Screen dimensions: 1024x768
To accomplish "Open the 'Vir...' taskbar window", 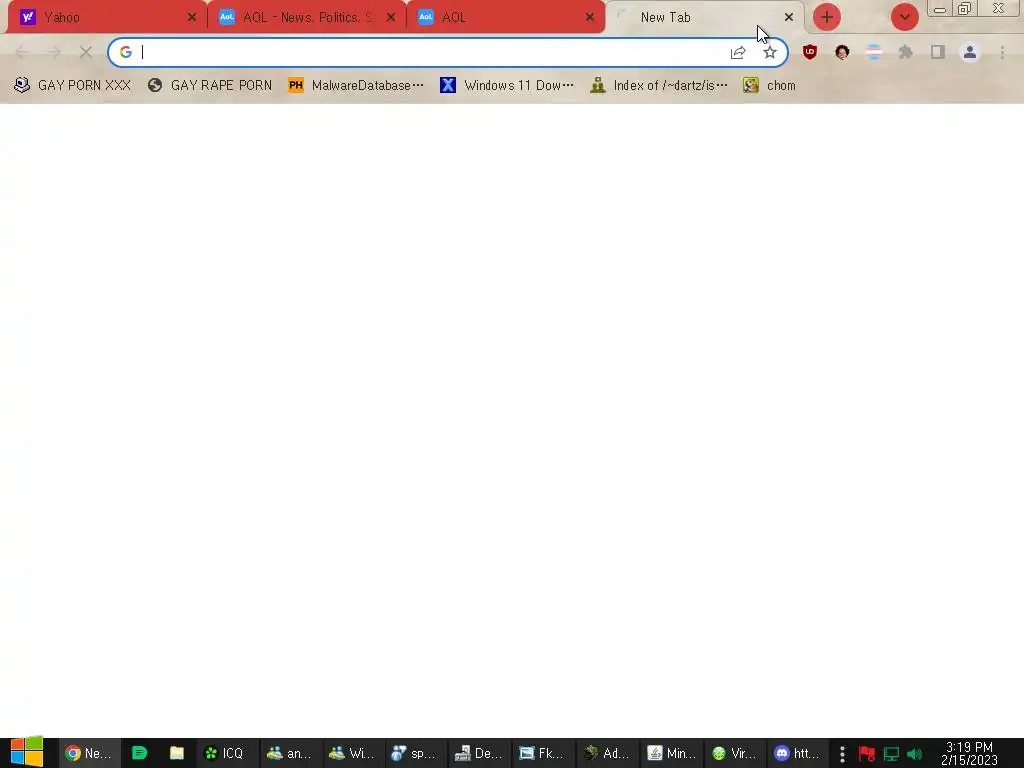I will pos(734,754).
